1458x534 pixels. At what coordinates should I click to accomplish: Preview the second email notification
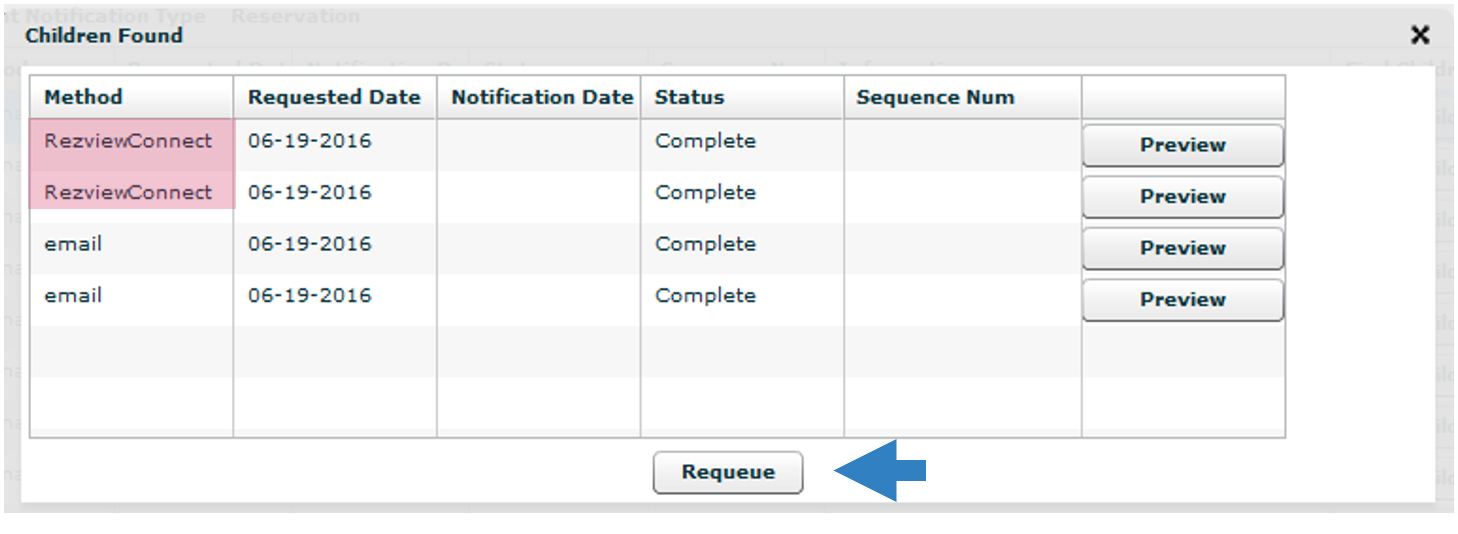1183,300
